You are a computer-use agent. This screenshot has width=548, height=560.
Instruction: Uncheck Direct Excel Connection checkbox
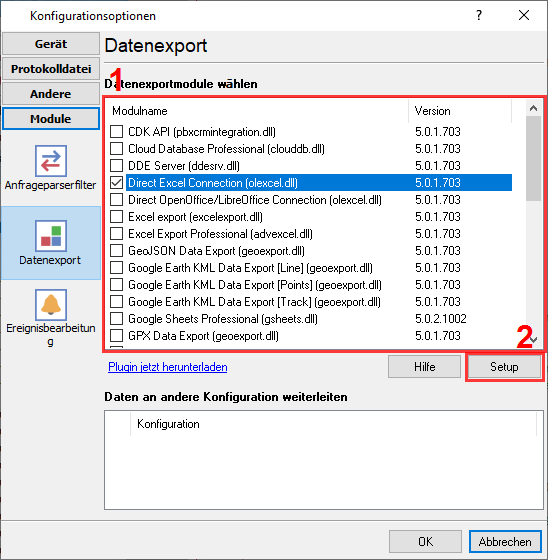coord(116,182)
